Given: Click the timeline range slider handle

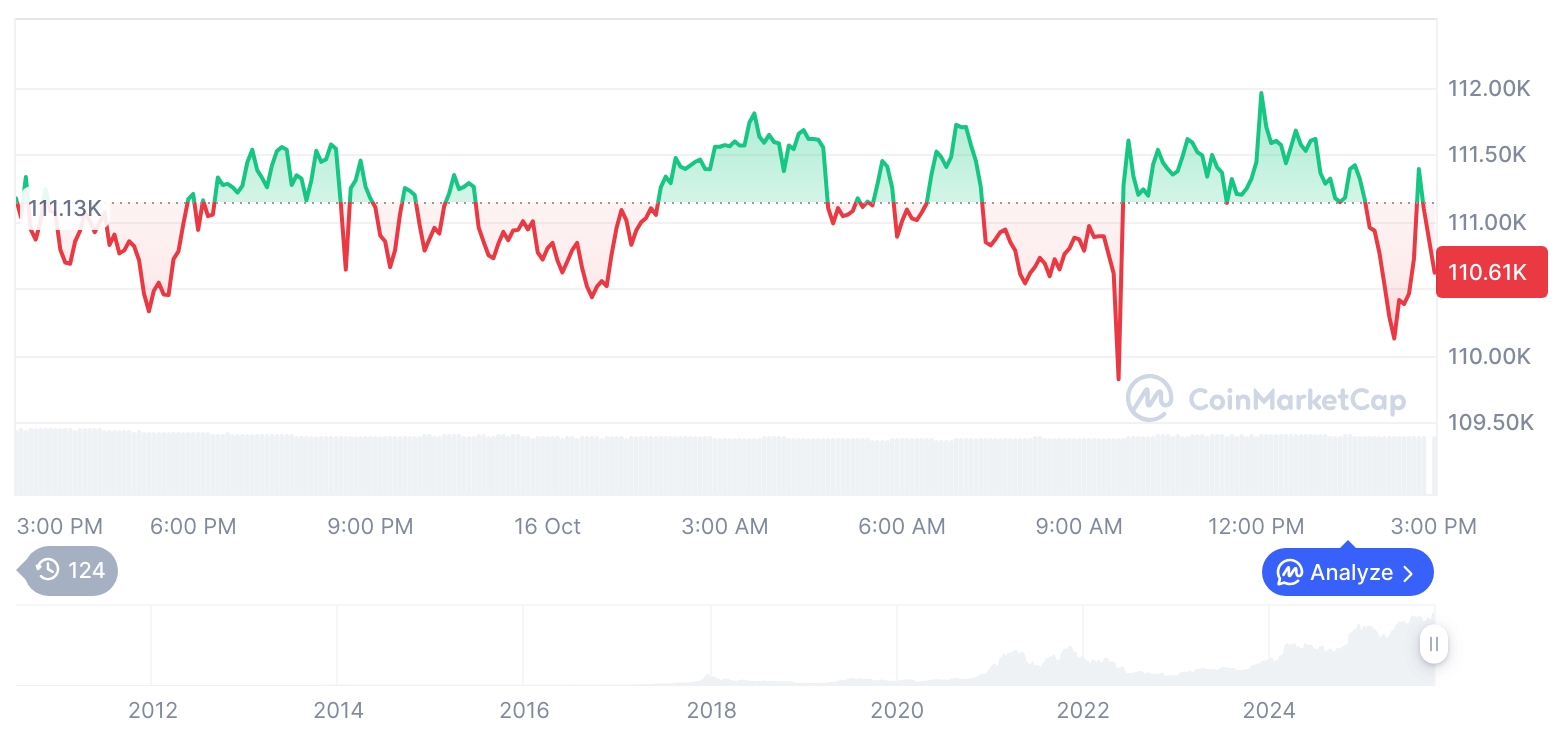Looking at the screenshot, I should (1434, 644).
